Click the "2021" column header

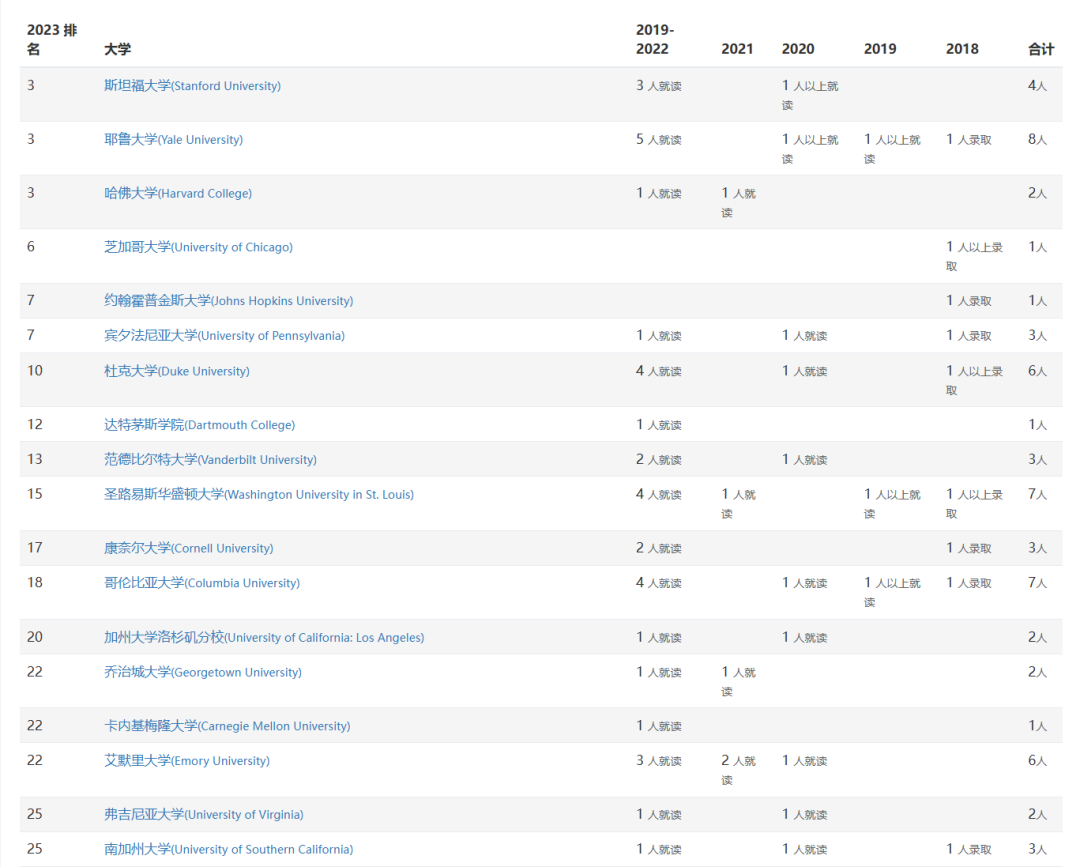click(737, 49)
